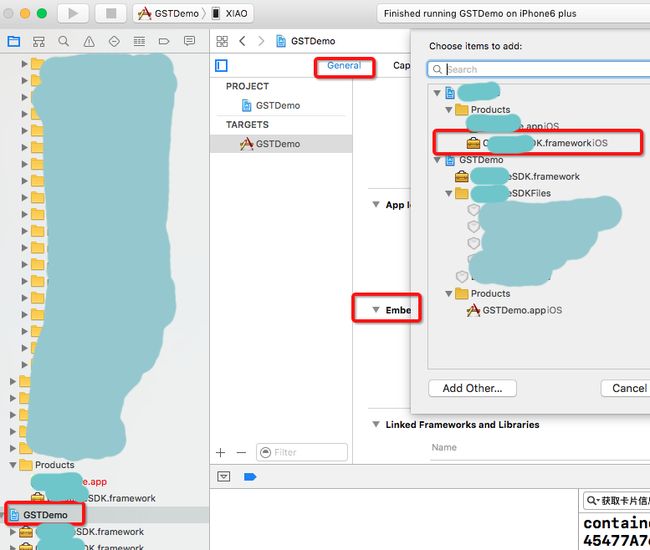
Task: Go forward in editor history
Action: coord(261,41)
